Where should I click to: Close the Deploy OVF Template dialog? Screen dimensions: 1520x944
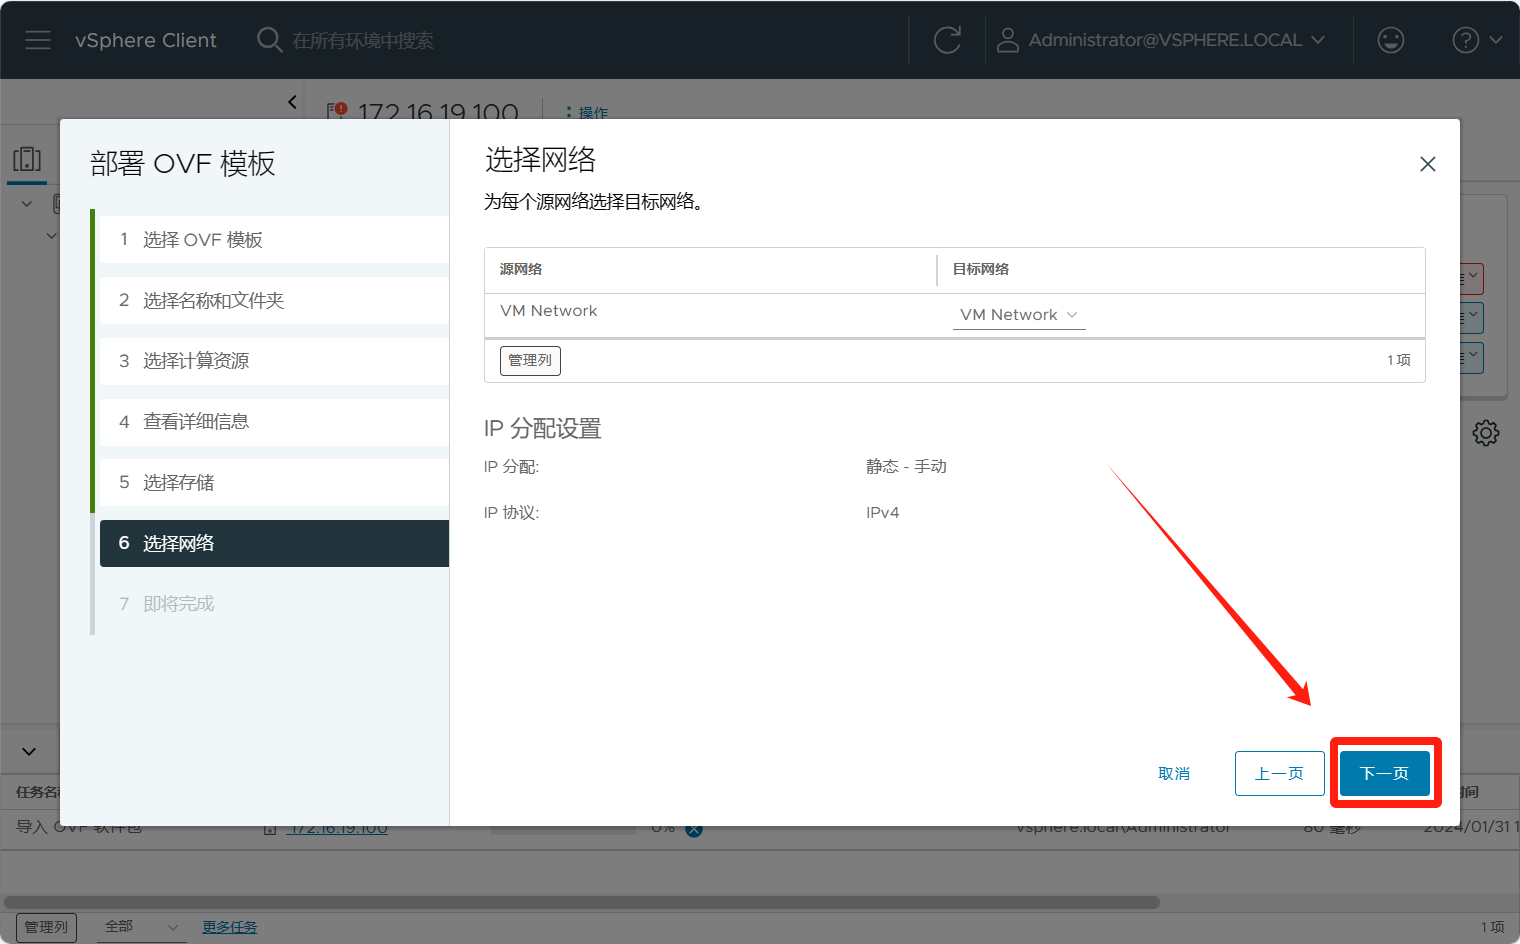pyautogui.click(x=1427, y=164)
